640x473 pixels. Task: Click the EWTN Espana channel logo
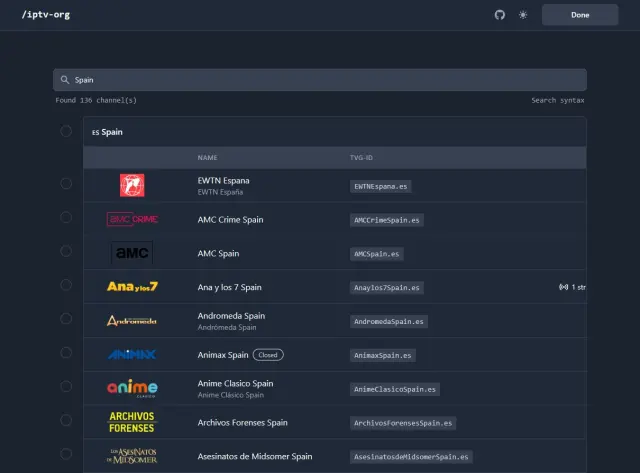coord(132,185)
